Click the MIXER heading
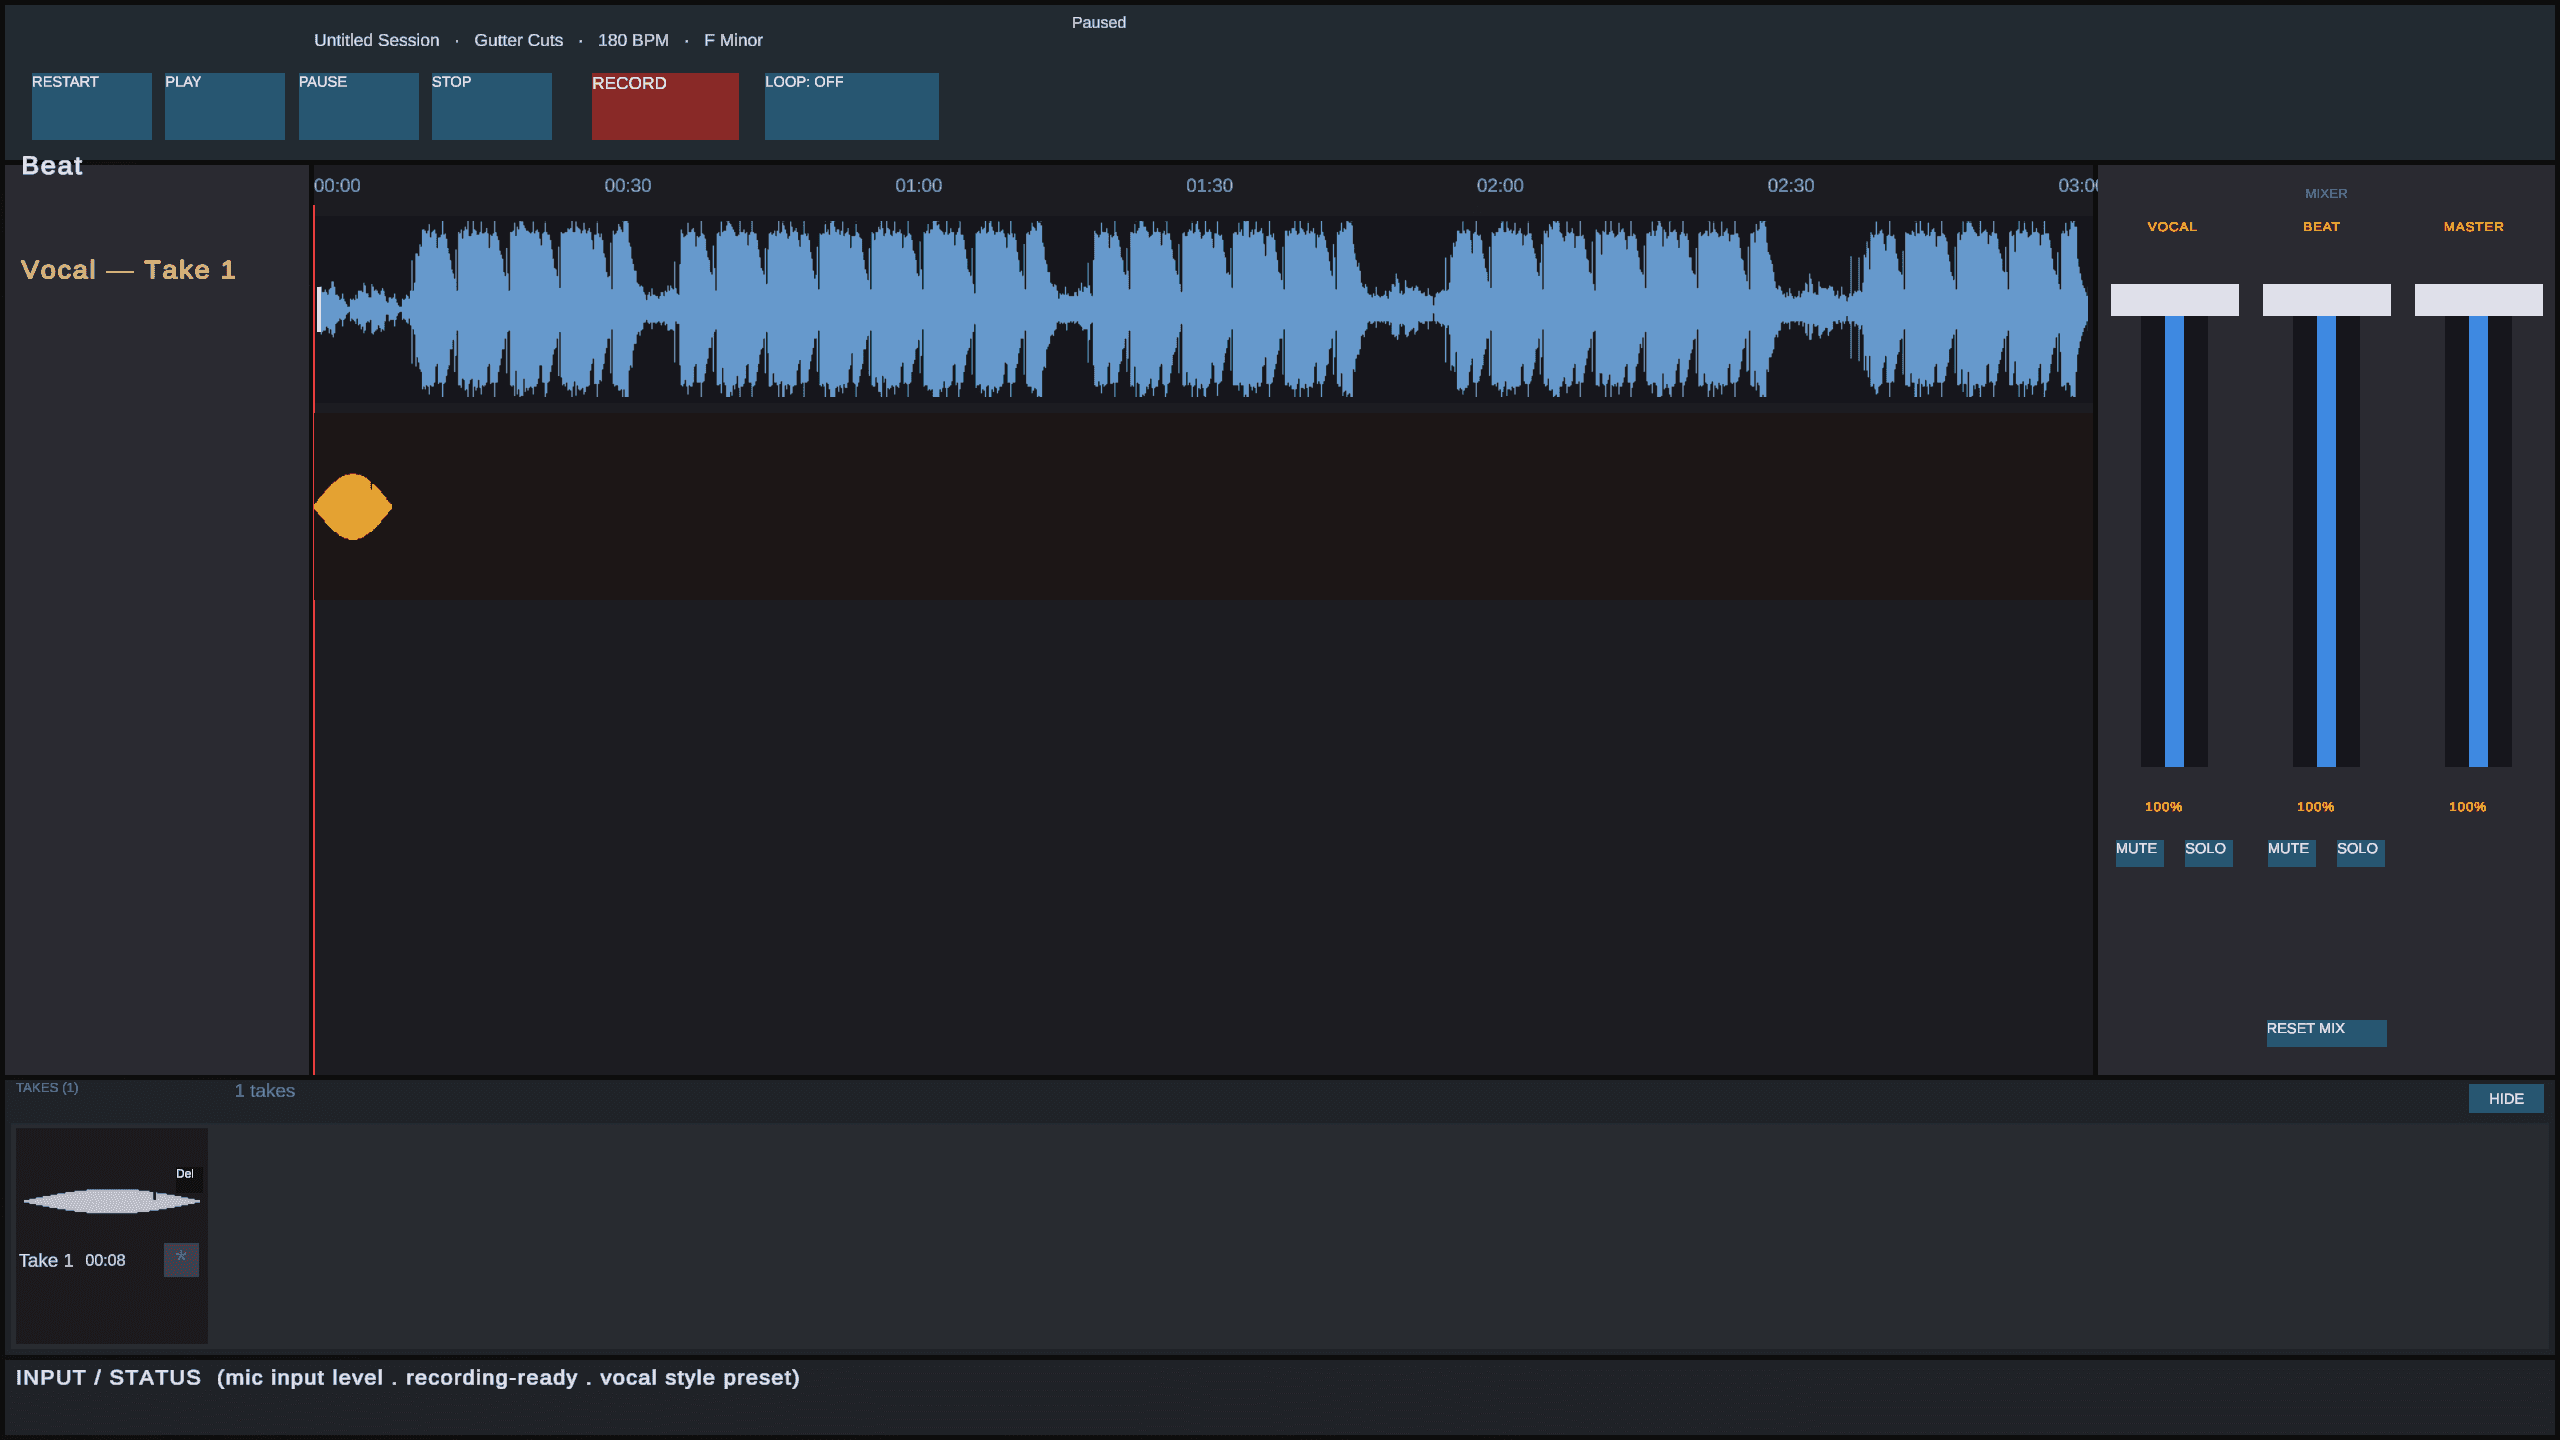 point(2326,194)
